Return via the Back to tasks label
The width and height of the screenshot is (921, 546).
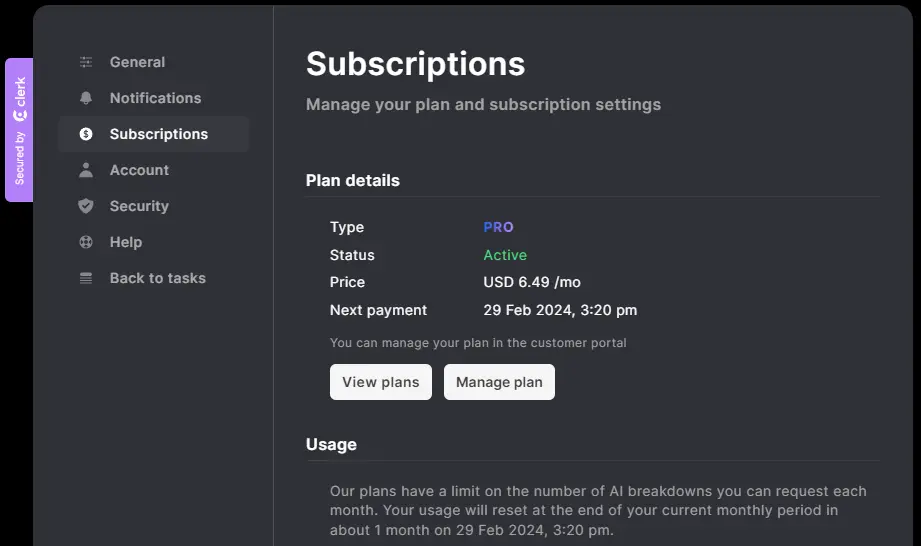157,278
